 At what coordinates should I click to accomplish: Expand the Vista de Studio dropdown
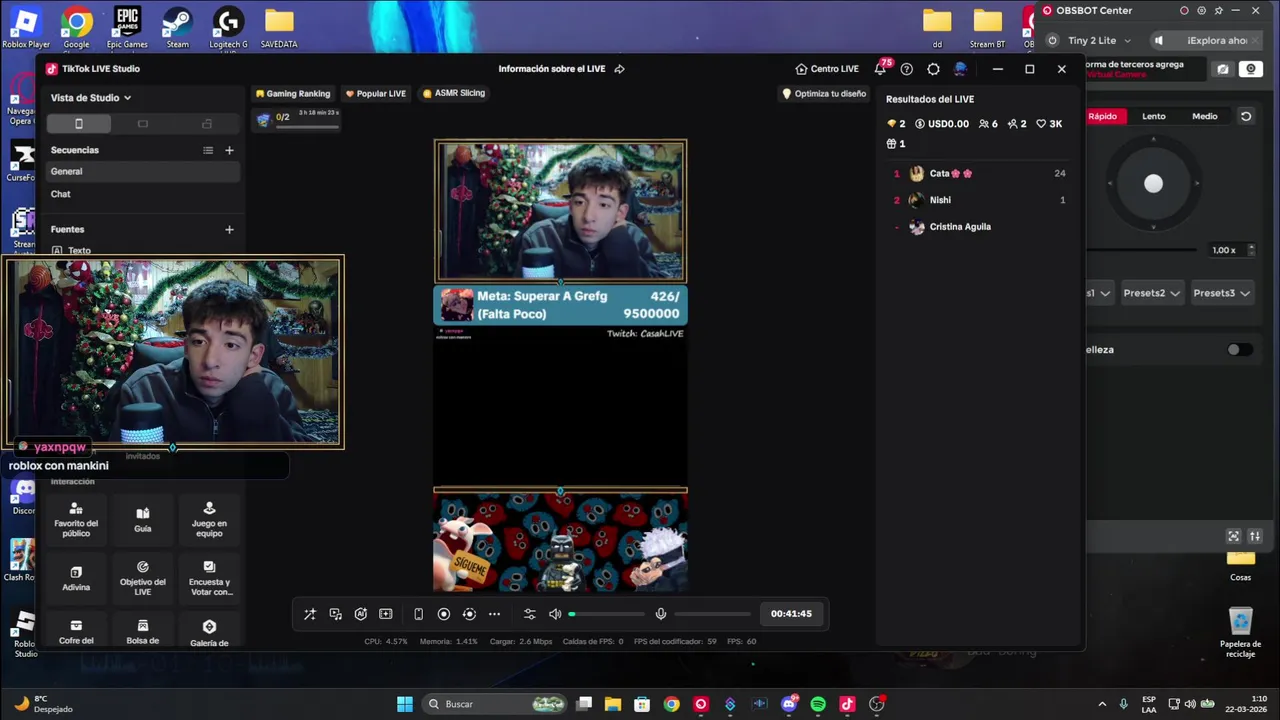91,98
